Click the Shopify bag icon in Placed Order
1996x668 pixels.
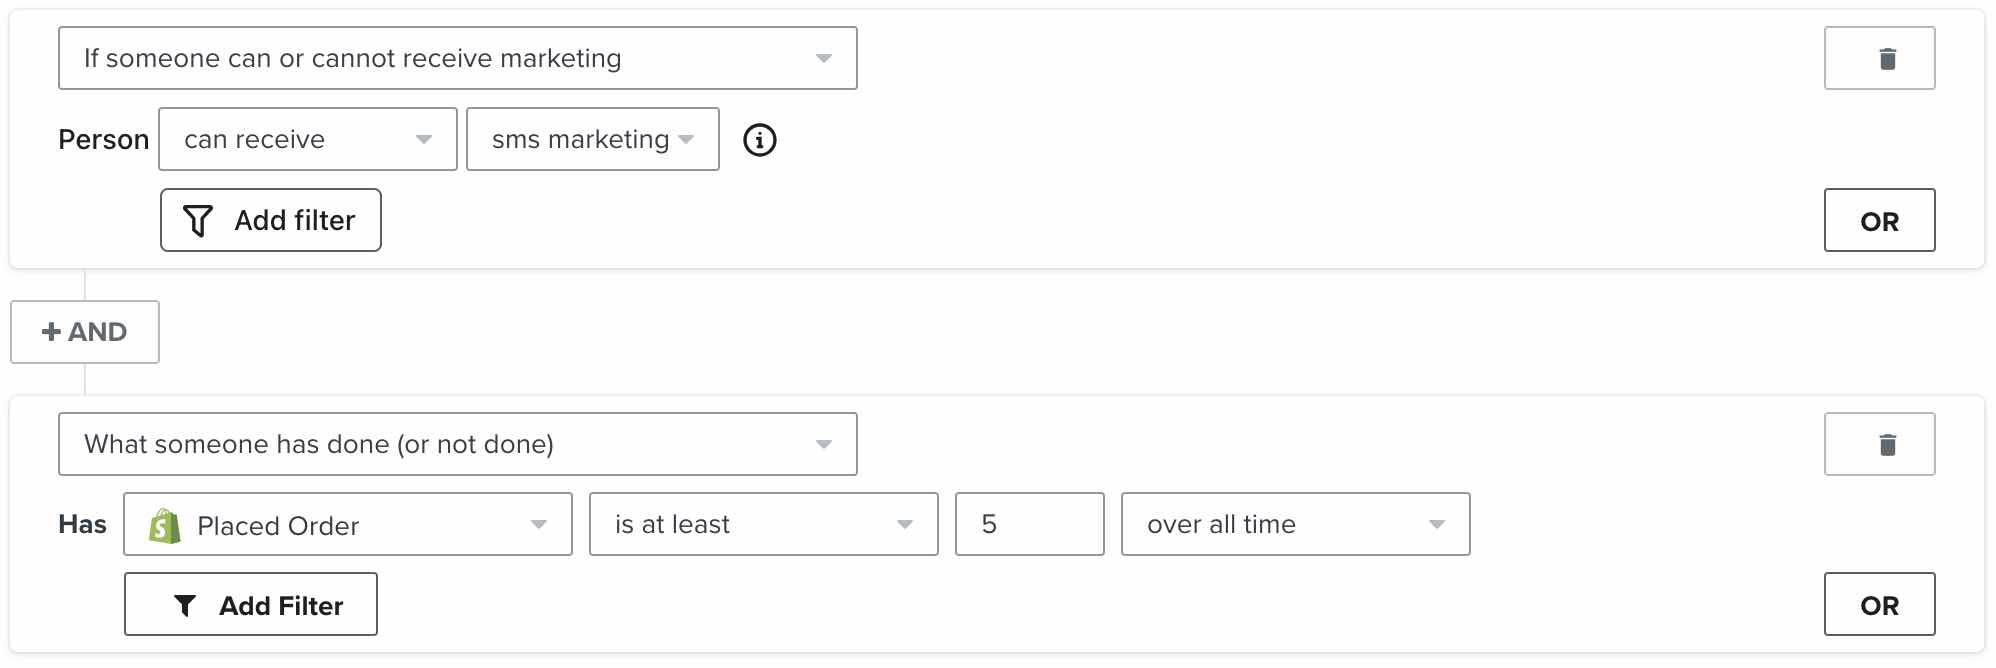pyautogui.click(x=165, y=525)
